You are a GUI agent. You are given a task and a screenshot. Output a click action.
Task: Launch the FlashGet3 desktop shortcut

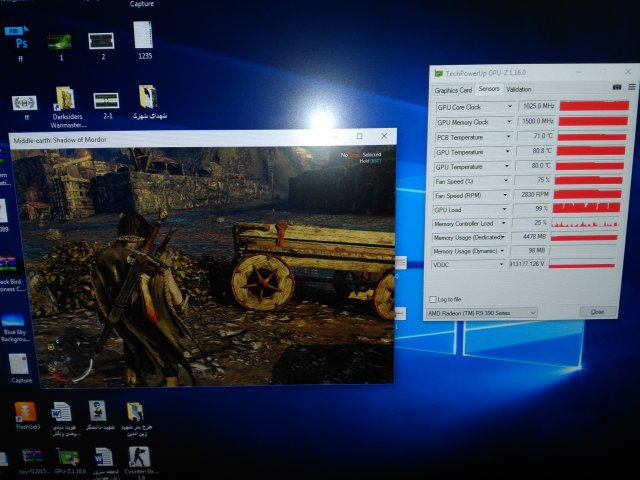pos(25,412)
